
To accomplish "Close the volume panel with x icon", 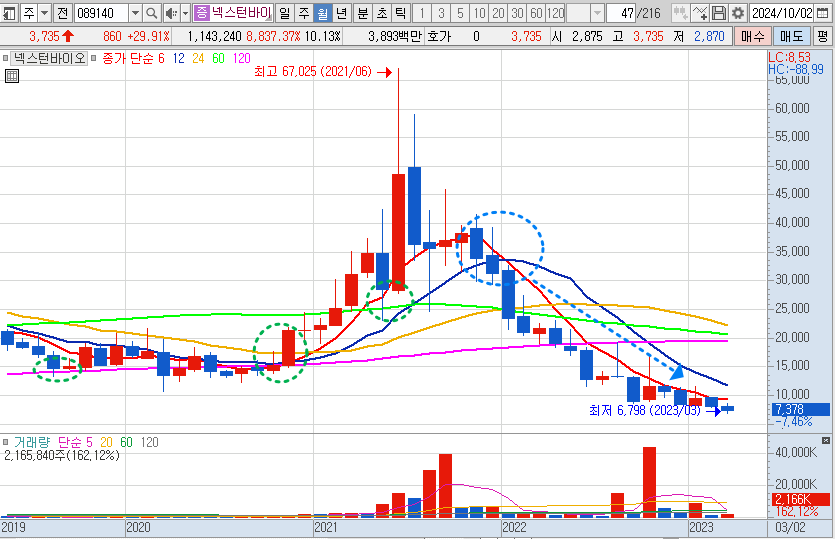I will point(825,440).
